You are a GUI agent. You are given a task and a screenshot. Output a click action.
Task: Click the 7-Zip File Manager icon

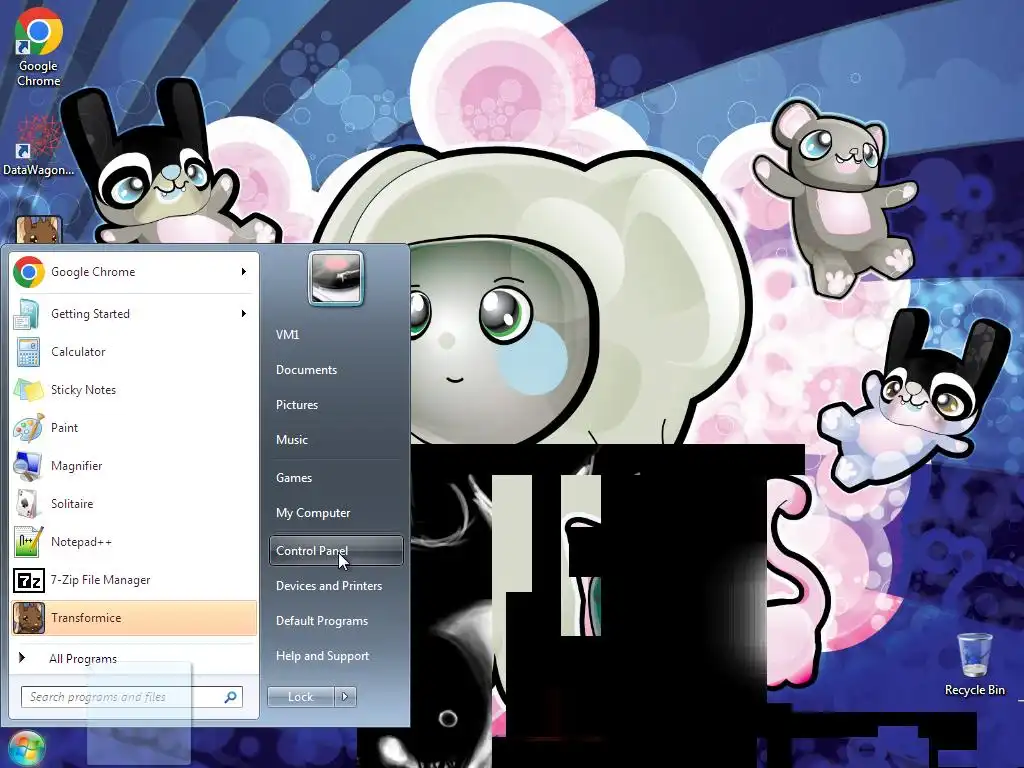[28, 580]
